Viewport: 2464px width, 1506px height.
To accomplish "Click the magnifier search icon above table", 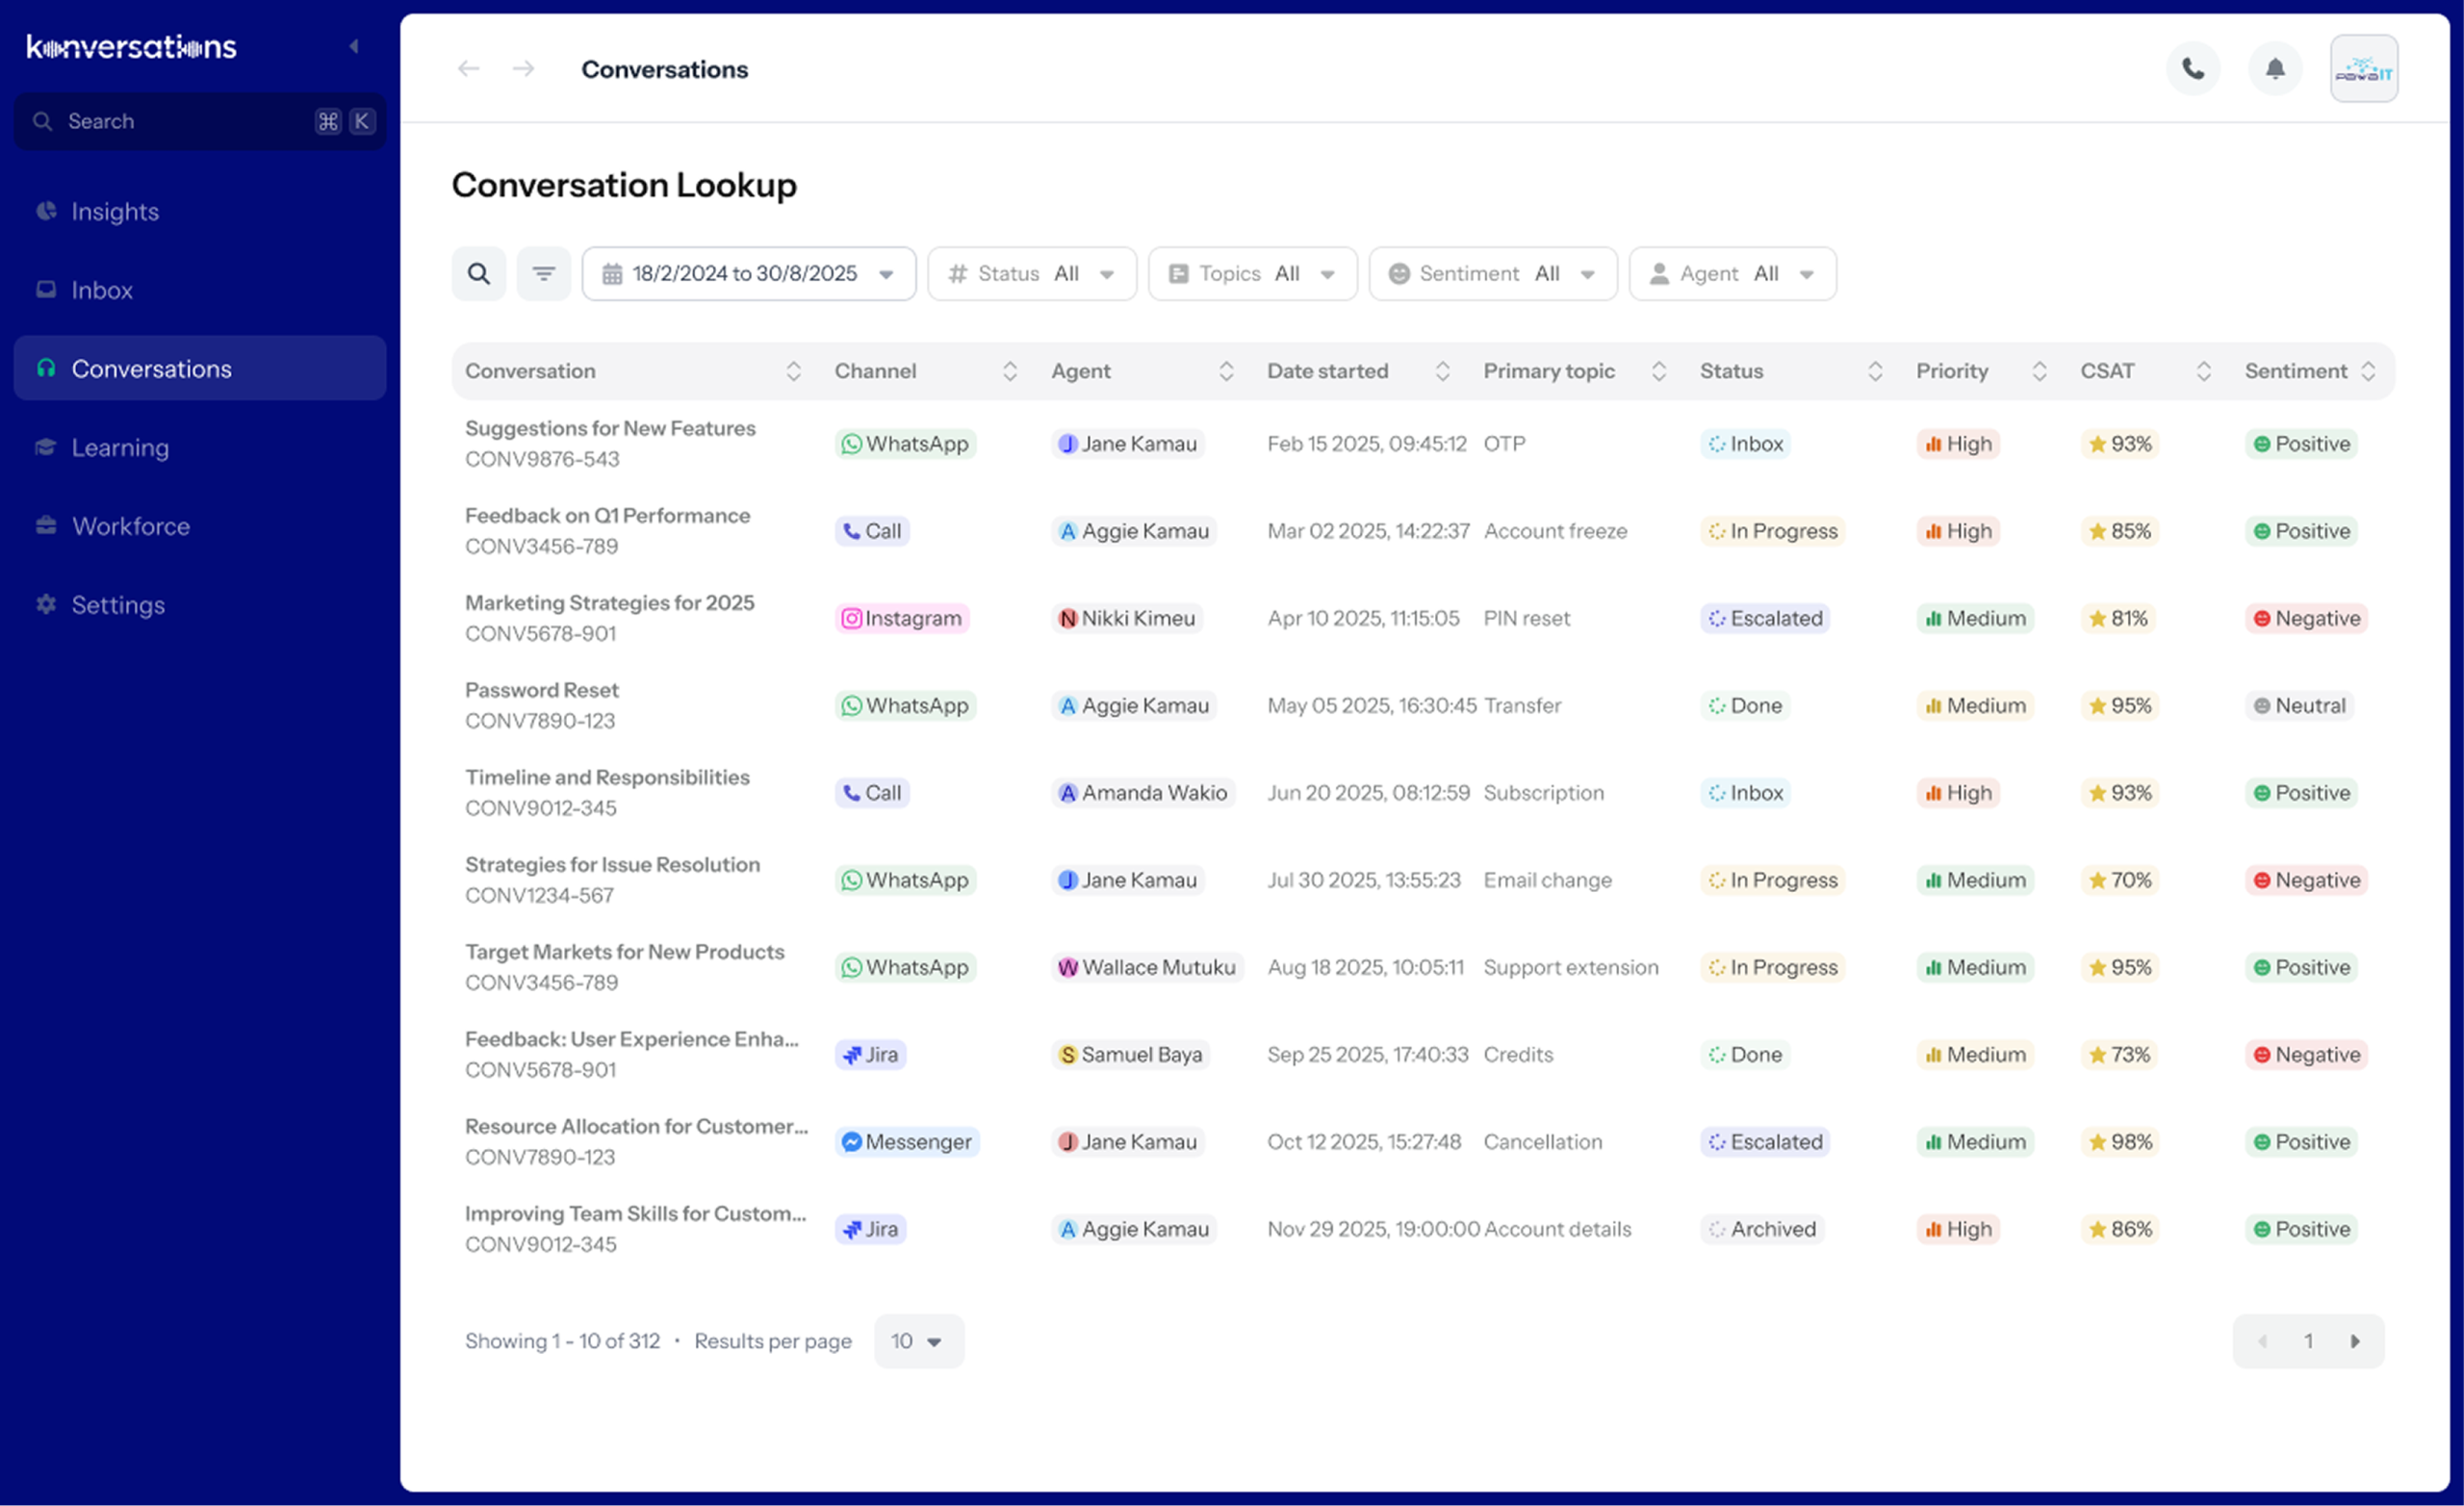I will tap(479, 274).
